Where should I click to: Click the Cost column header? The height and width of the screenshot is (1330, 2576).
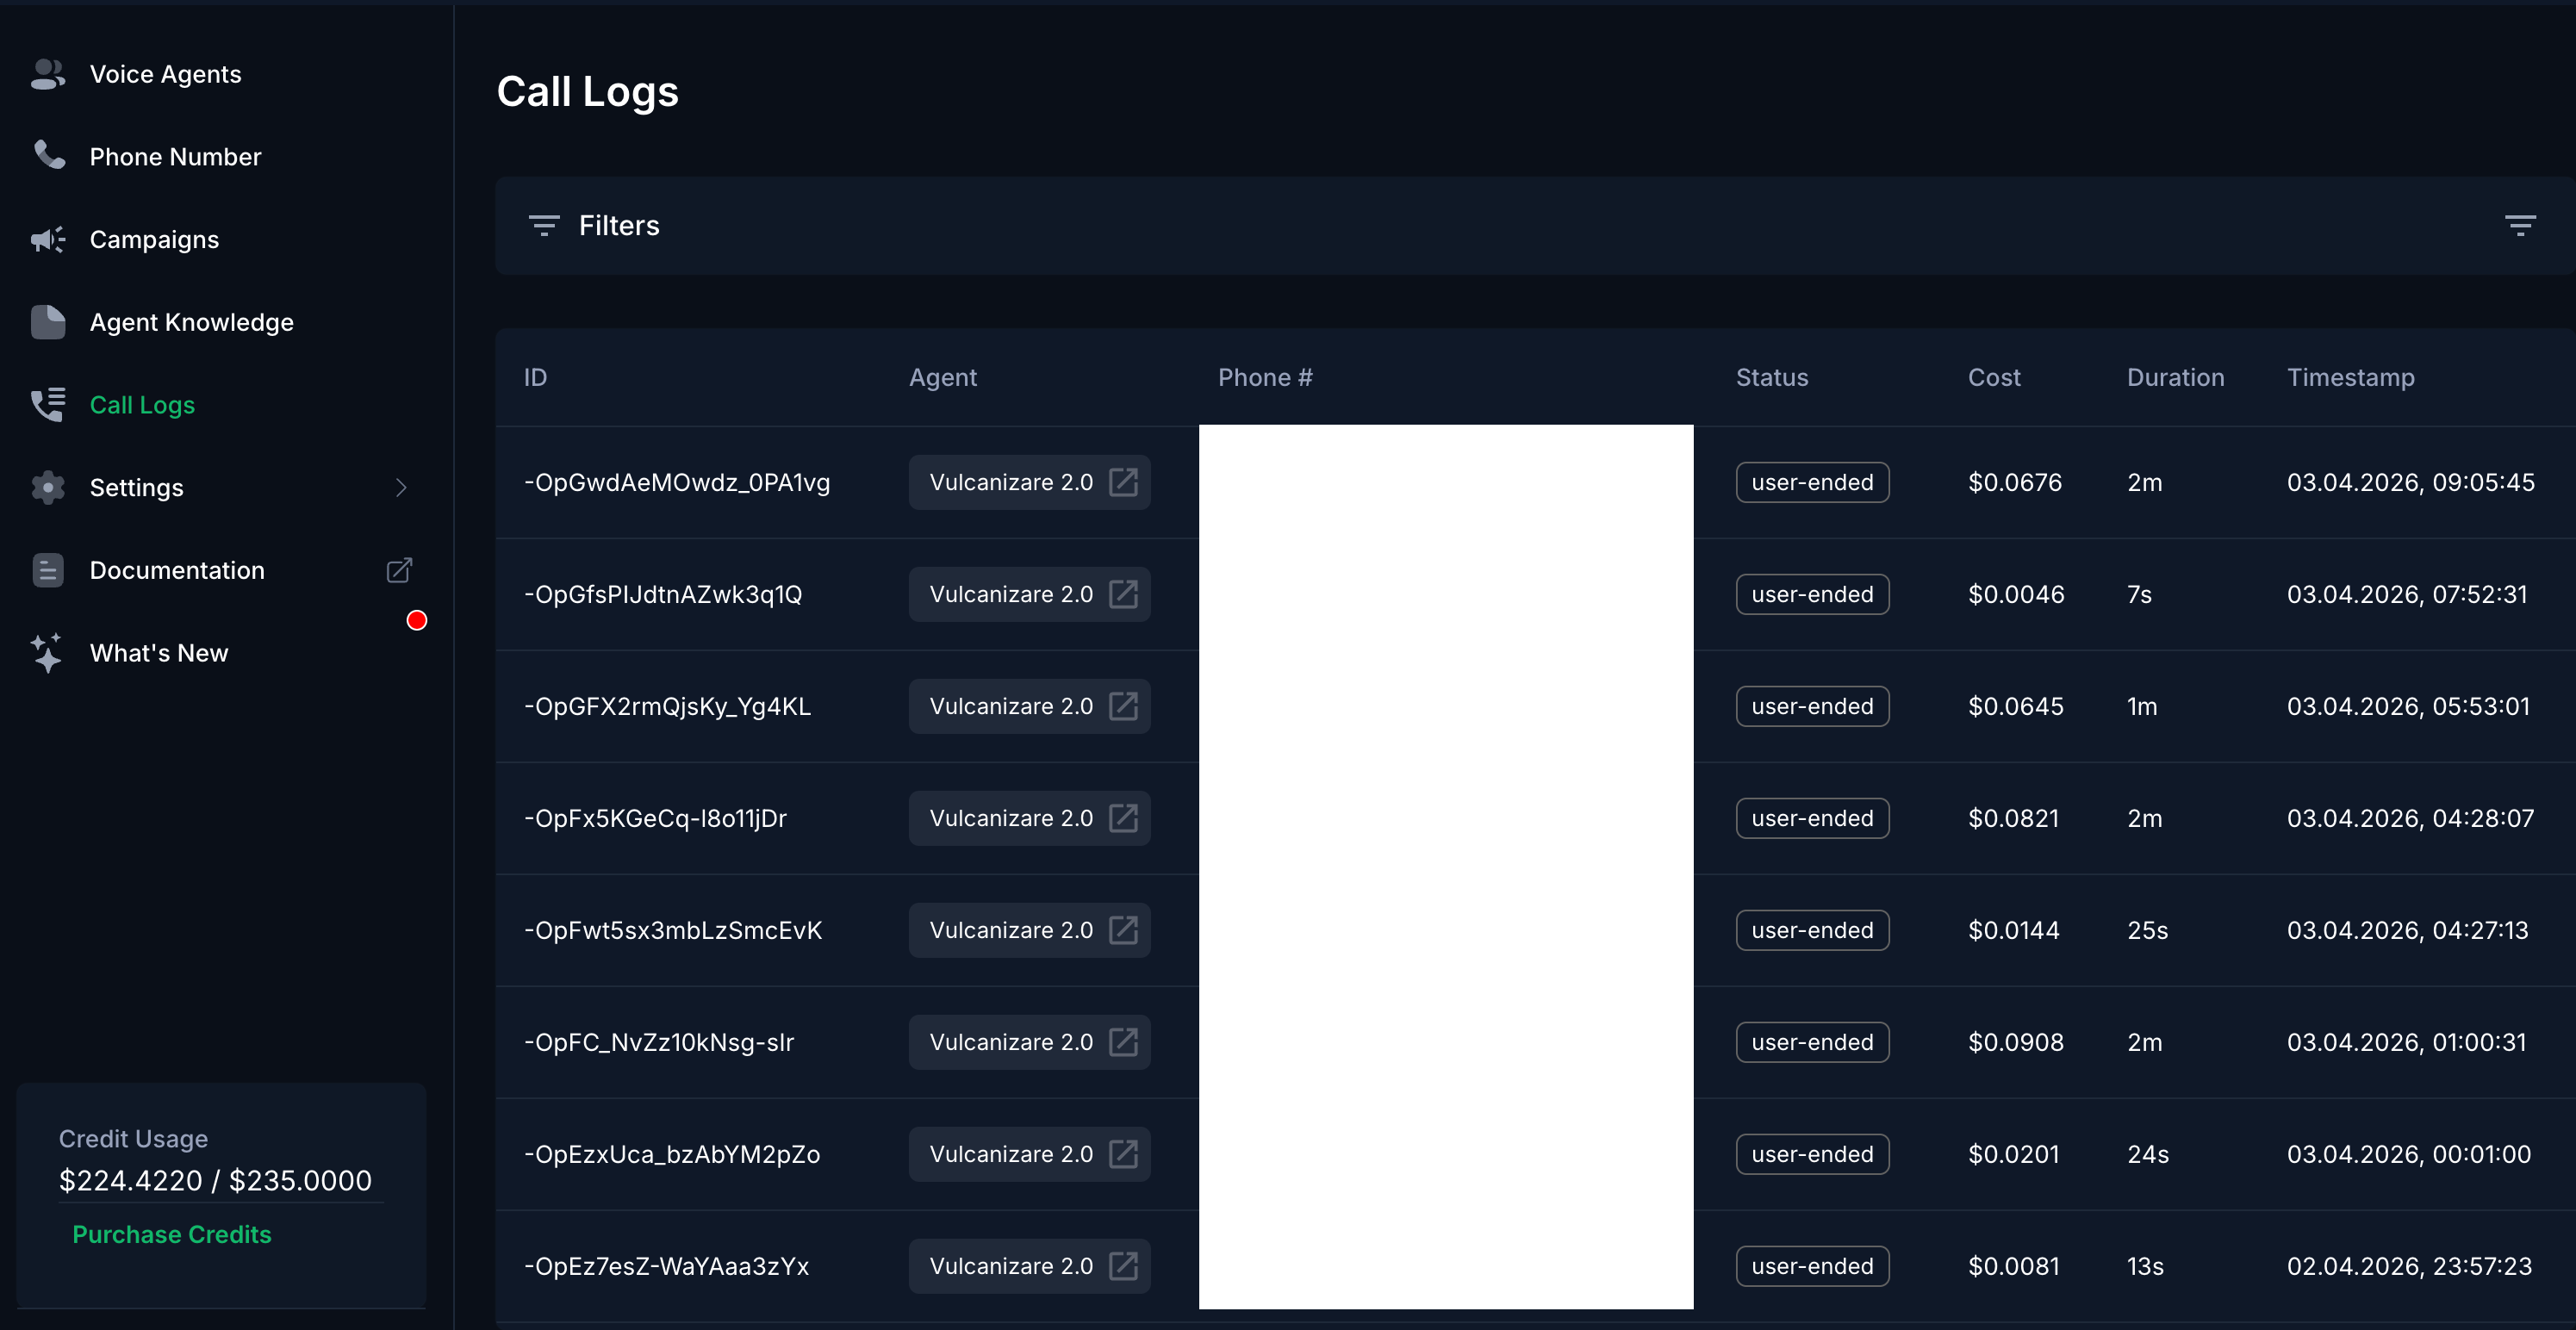coord(1993,377)
